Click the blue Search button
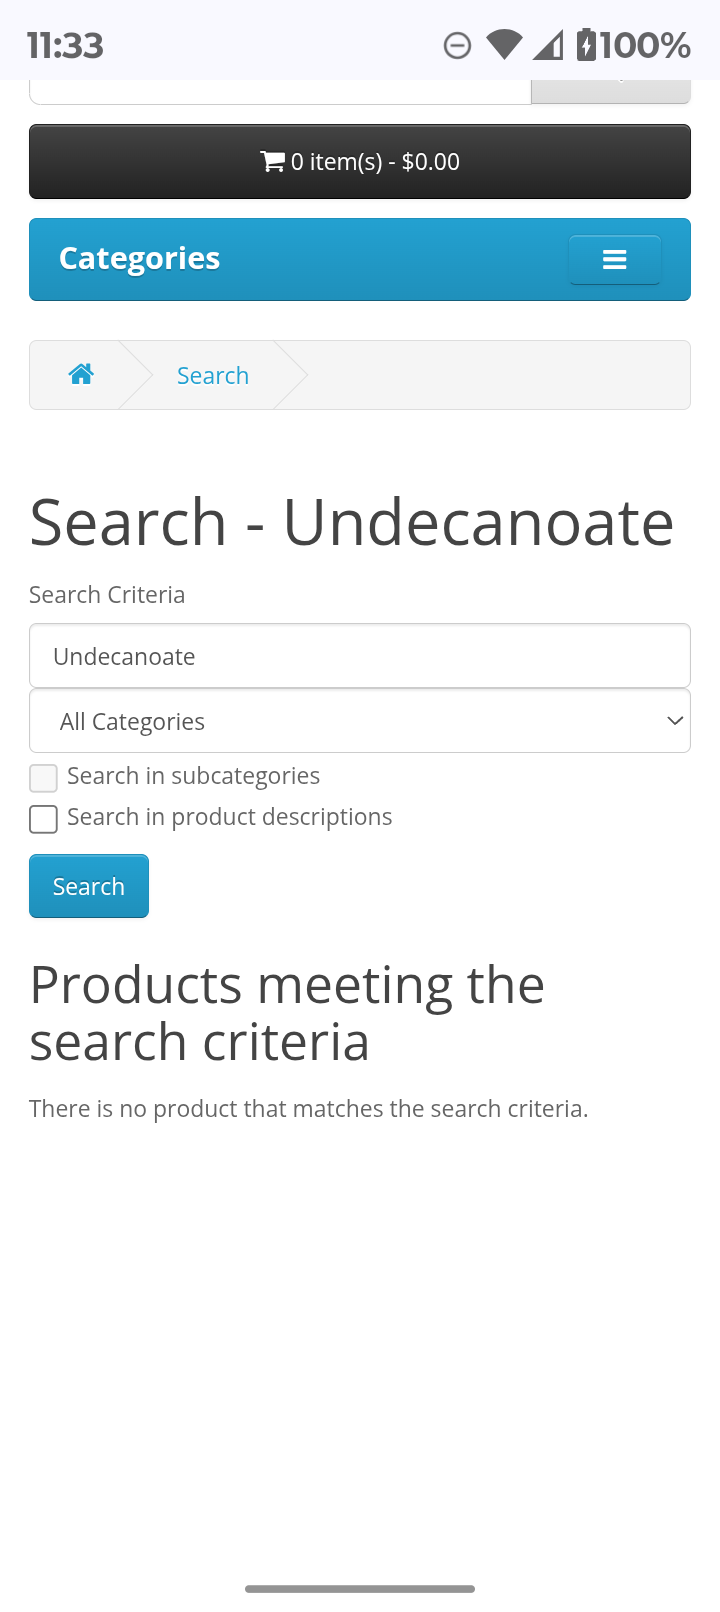 tap(89, 886)
